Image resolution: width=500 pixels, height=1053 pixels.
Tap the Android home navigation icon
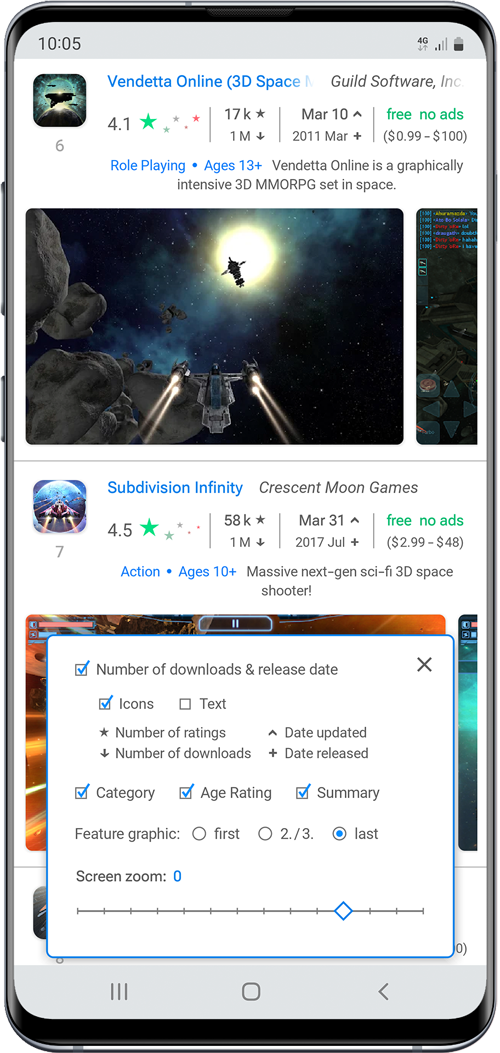pyautogui.click(x=251, y=991)
